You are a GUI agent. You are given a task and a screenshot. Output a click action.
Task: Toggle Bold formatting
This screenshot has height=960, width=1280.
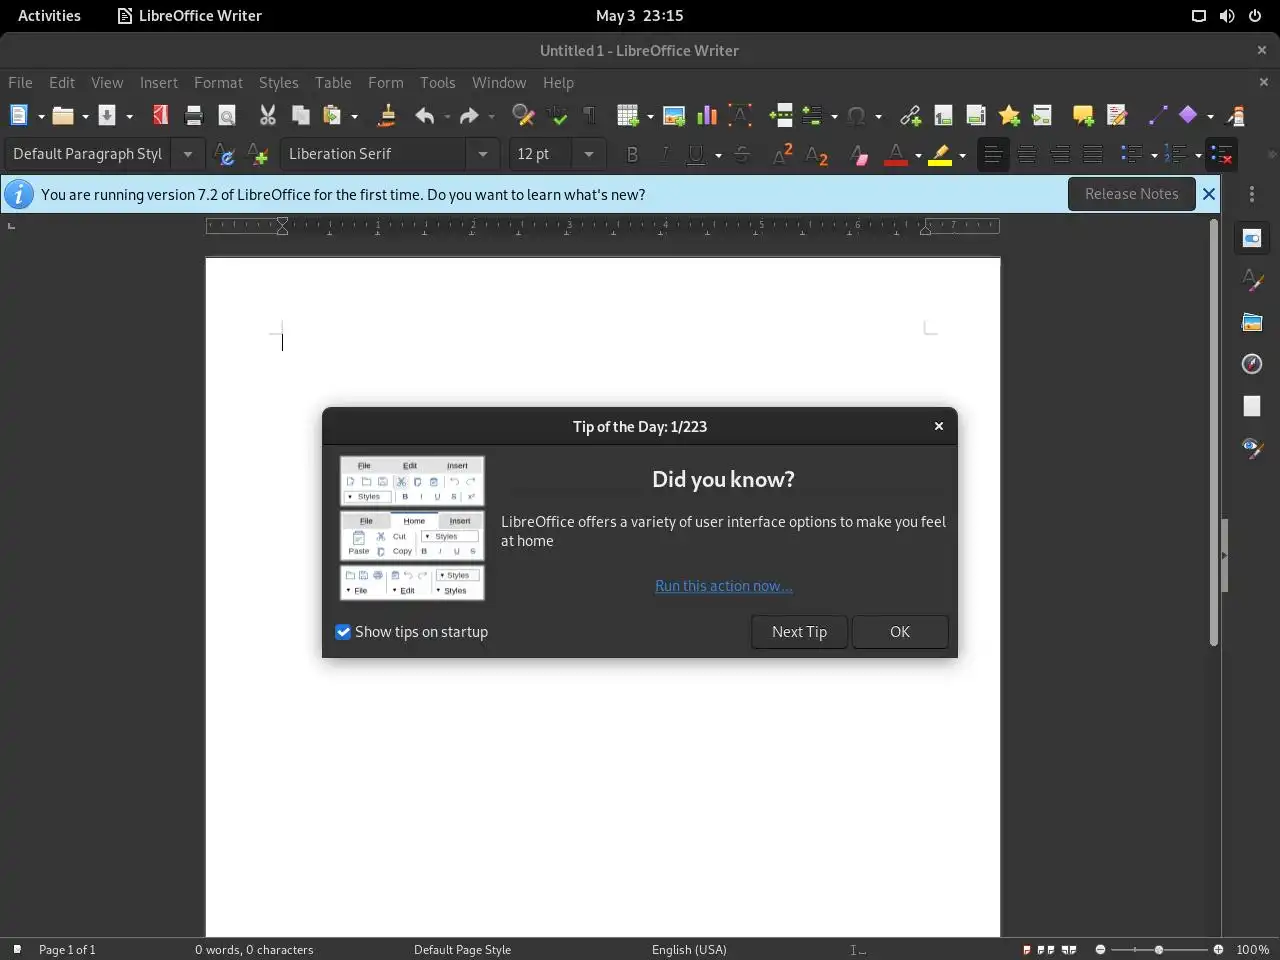coord(632,155)
